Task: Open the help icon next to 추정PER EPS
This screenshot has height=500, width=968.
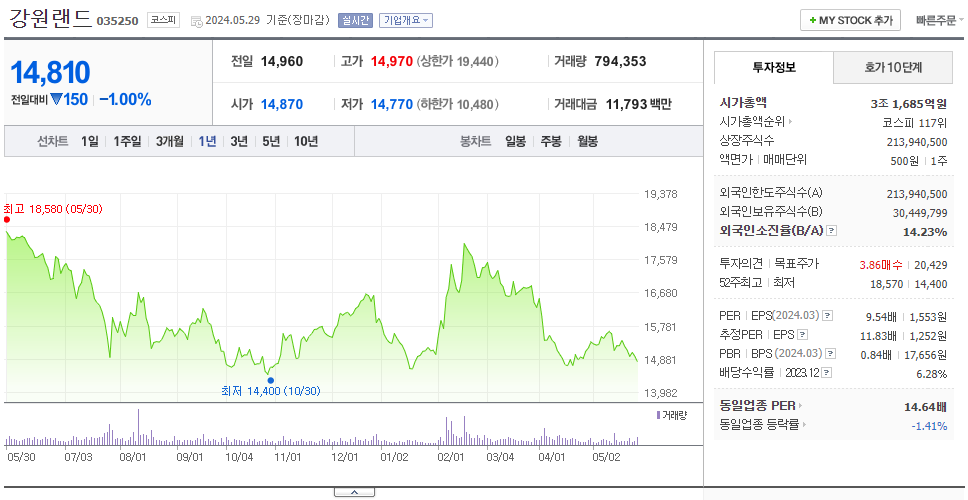Action: (802, 335)
